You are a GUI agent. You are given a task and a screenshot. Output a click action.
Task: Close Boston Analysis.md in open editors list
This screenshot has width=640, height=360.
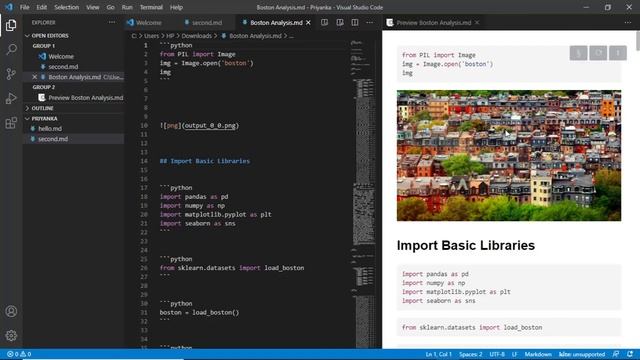[35, 77]
